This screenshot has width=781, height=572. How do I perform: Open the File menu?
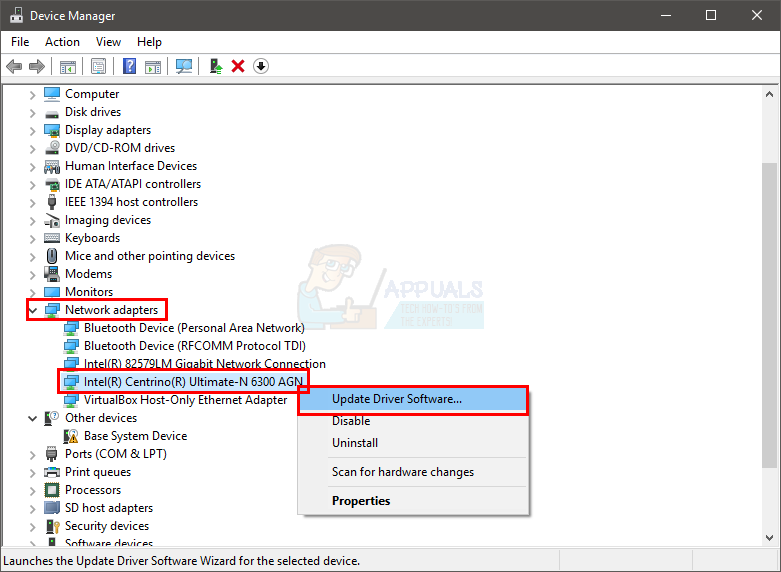[x=20, y=42]
